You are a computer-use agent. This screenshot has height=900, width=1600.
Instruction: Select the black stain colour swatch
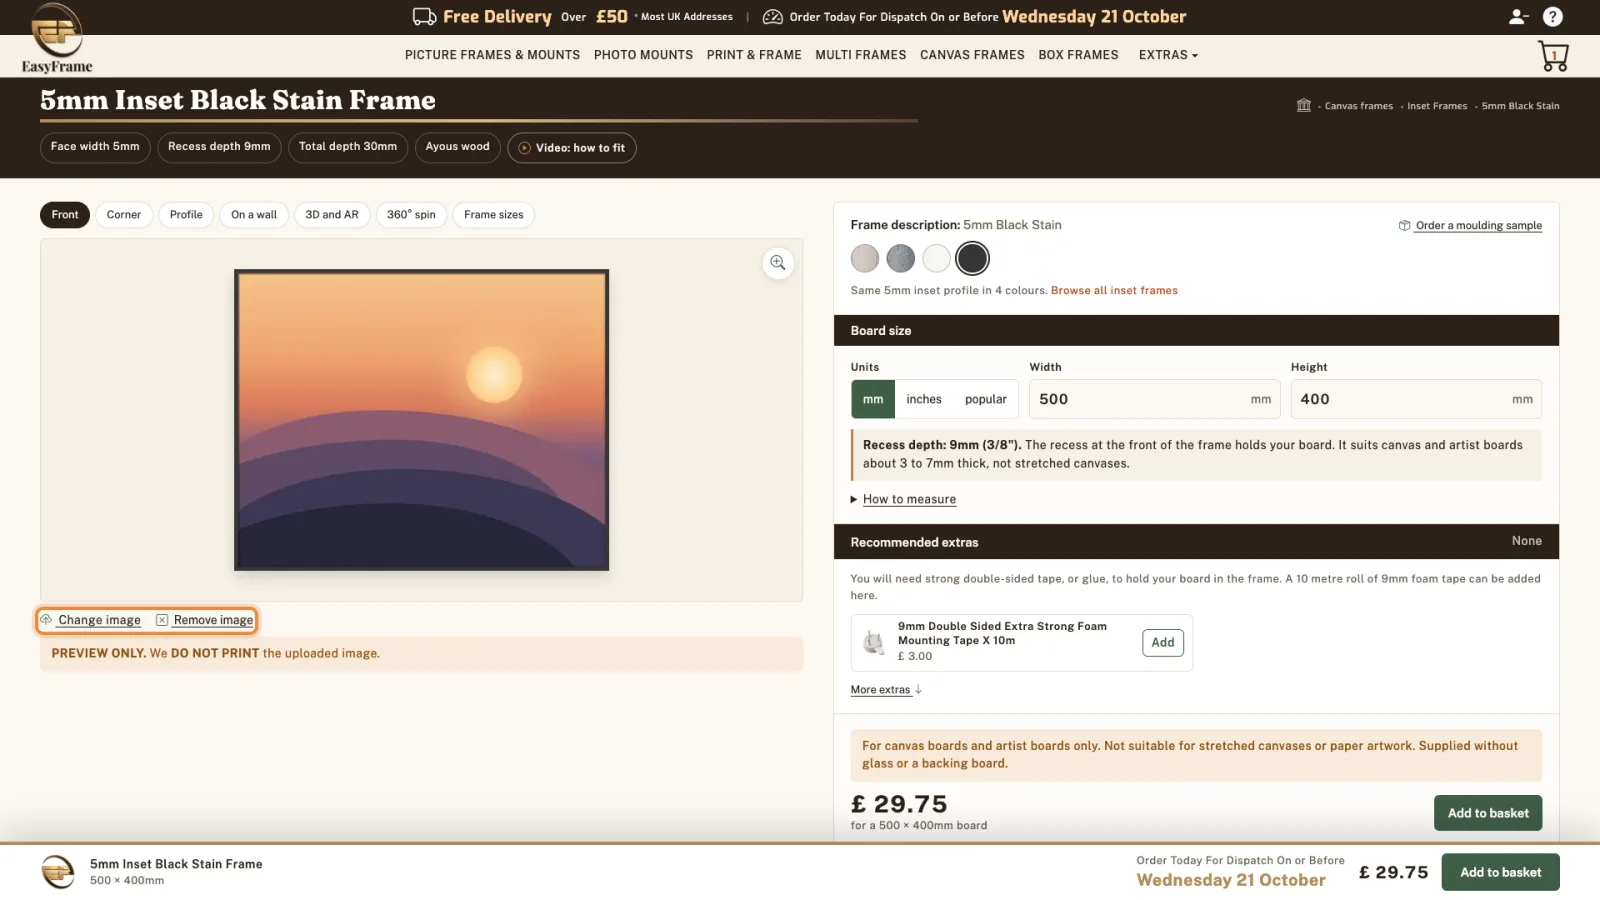point(972,259)
